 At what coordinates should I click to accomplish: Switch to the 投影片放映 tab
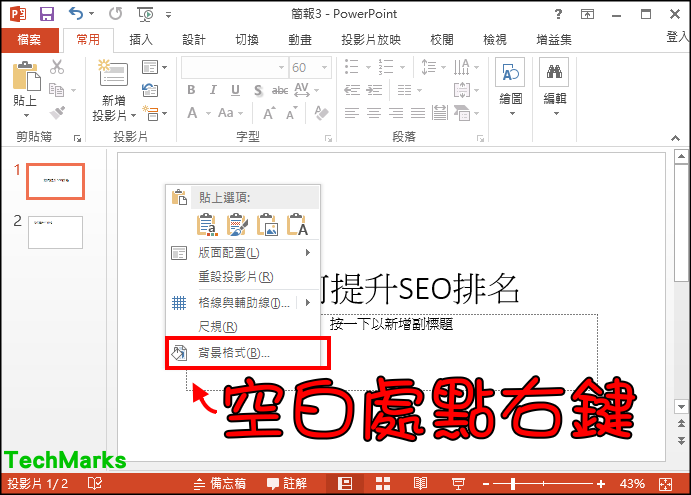pos(371,40)
